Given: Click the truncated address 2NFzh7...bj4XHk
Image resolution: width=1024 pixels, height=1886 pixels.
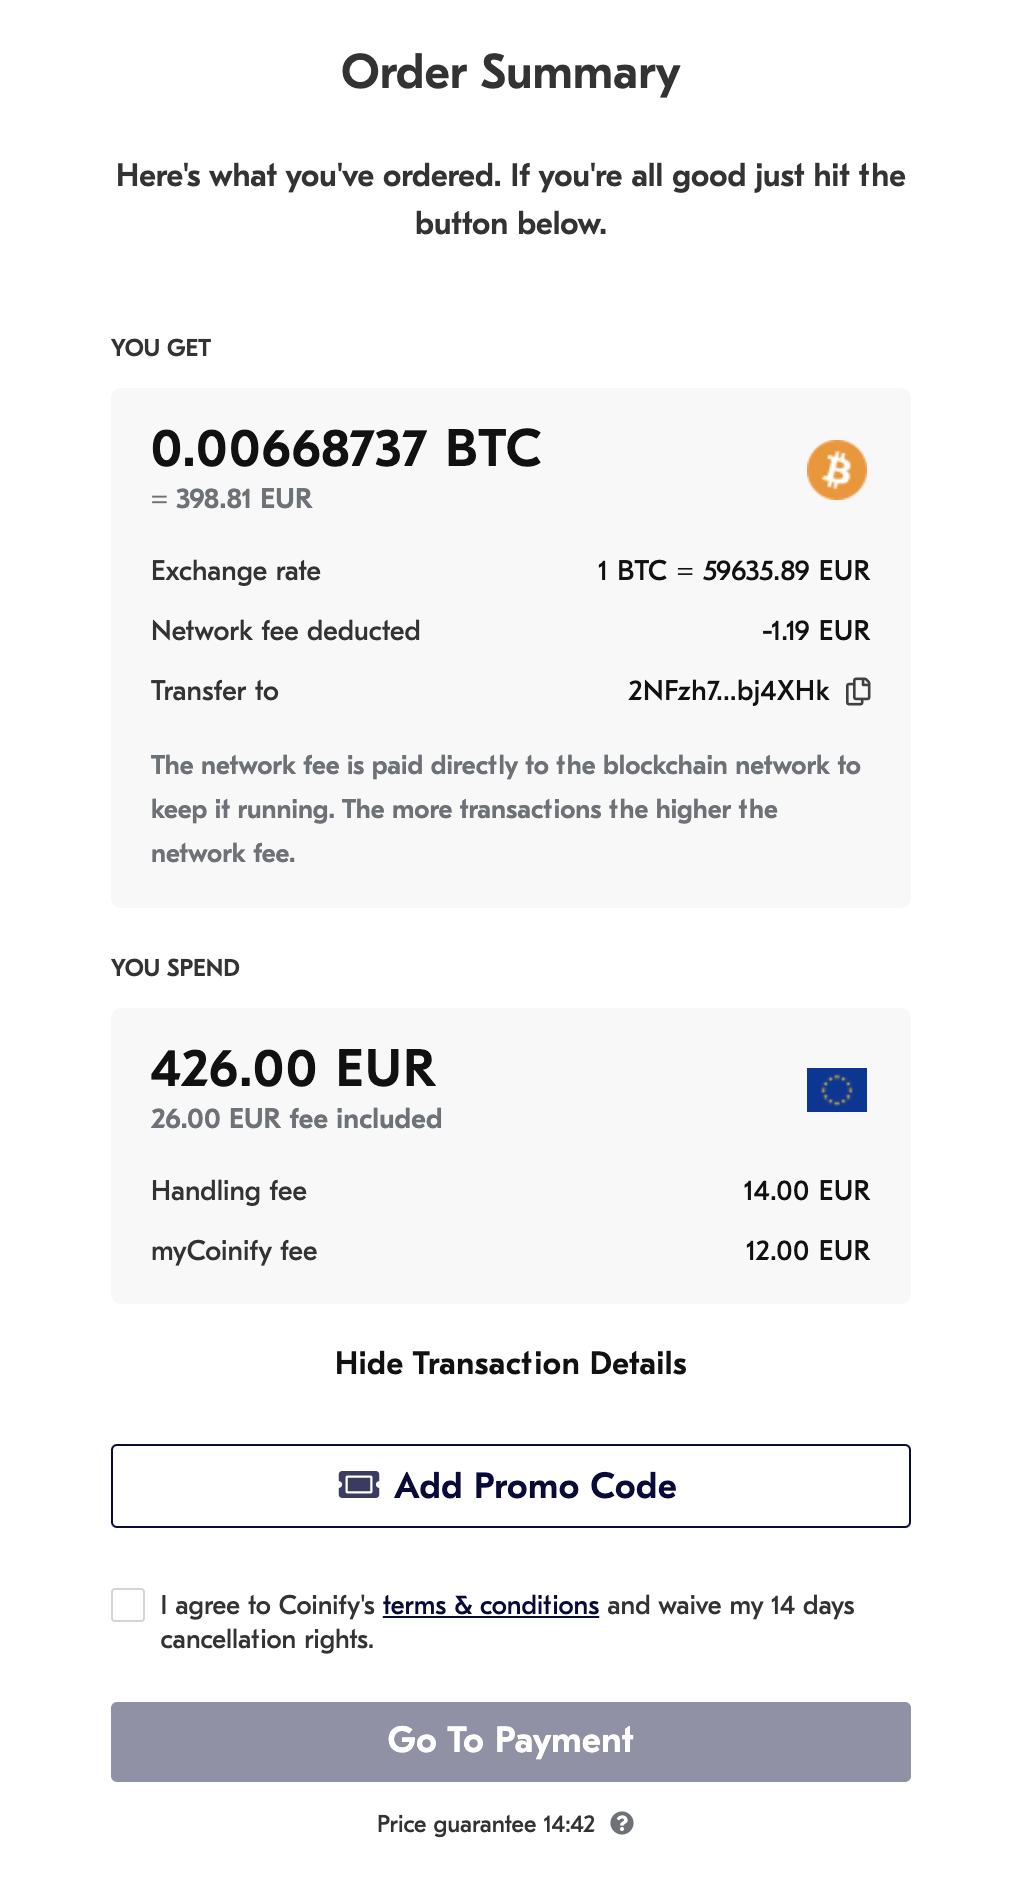Looking at the screenshot, I should [x=728, y=691].
